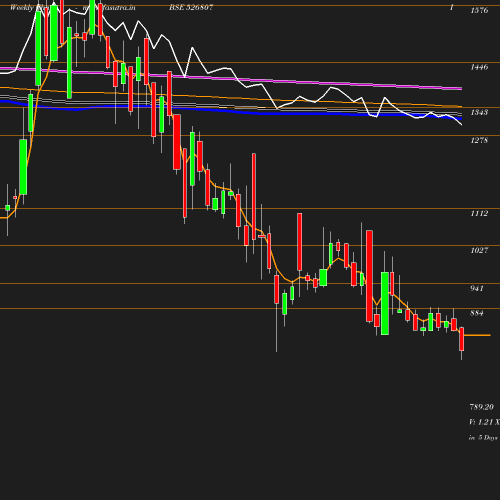
Task: Select the 1343 price axis label
Action: [x=479, y=112]
